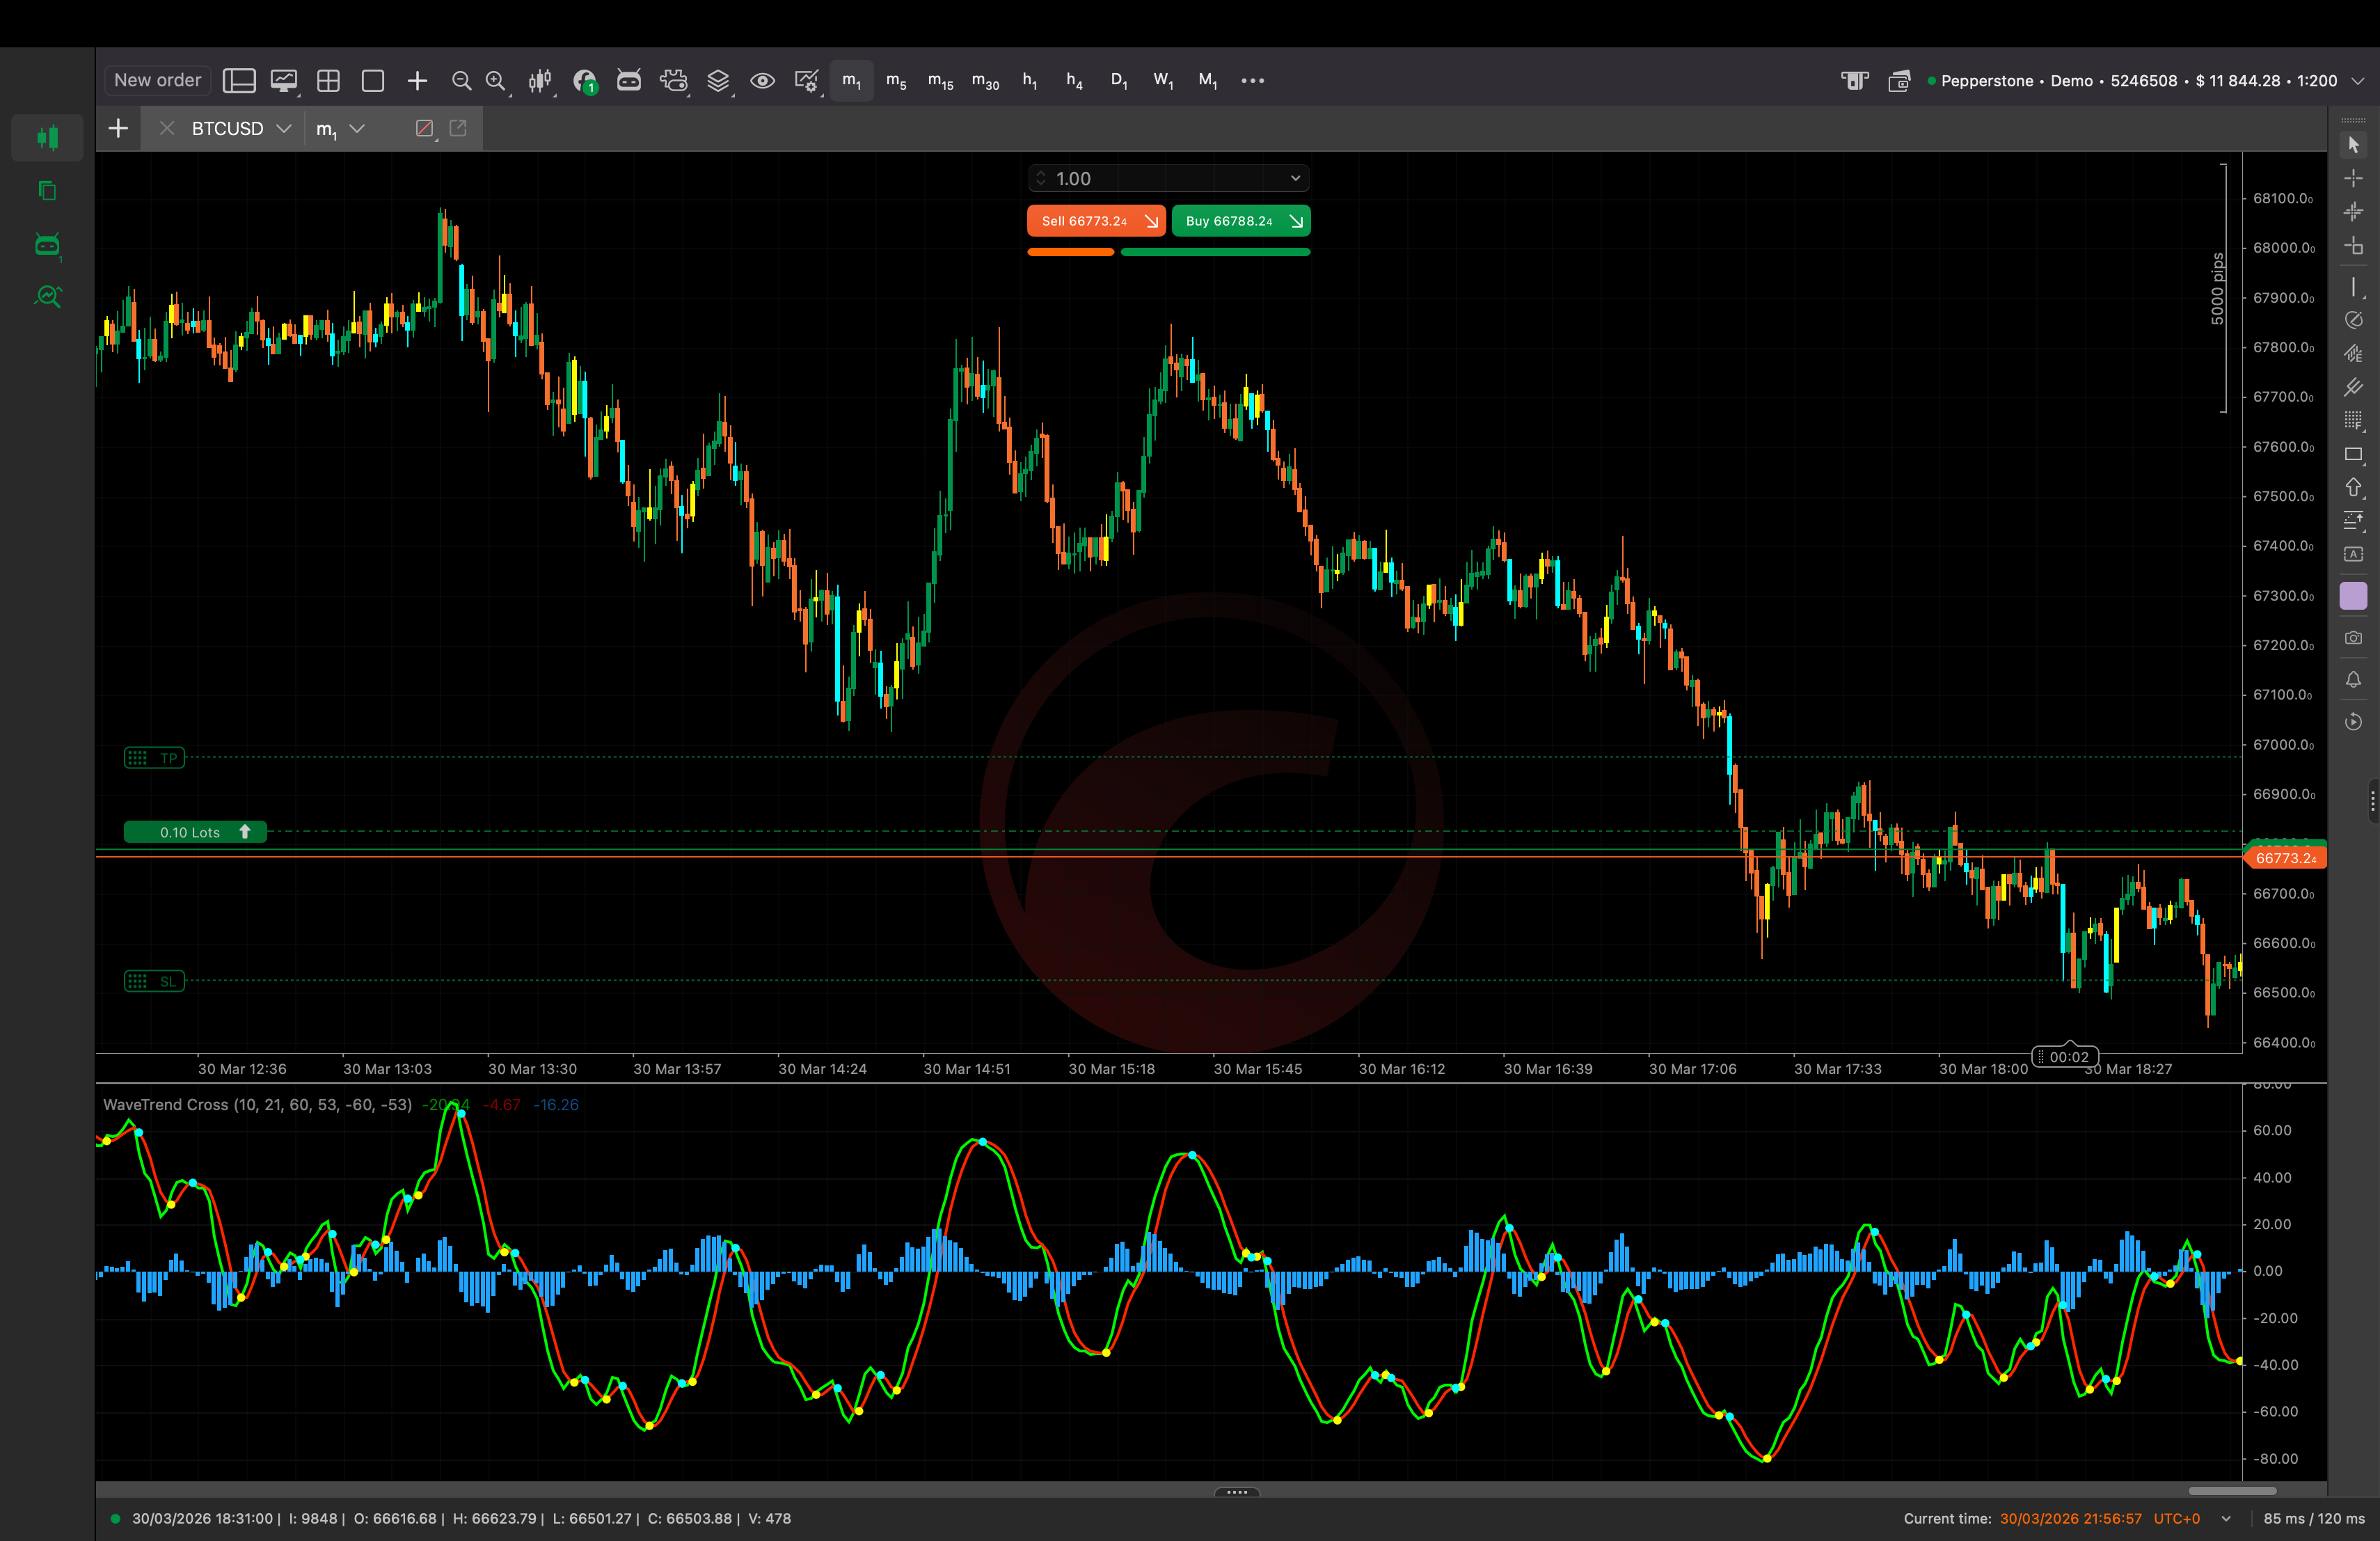Toggle the detached window mode icon

pos(458,128)
